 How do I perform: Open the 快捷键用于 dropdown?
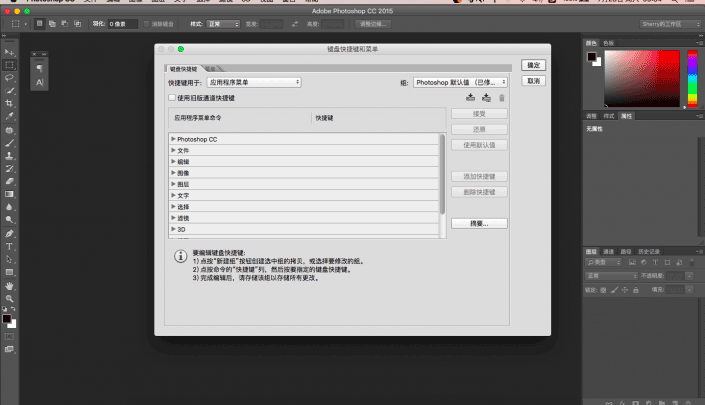coord(254,82)
